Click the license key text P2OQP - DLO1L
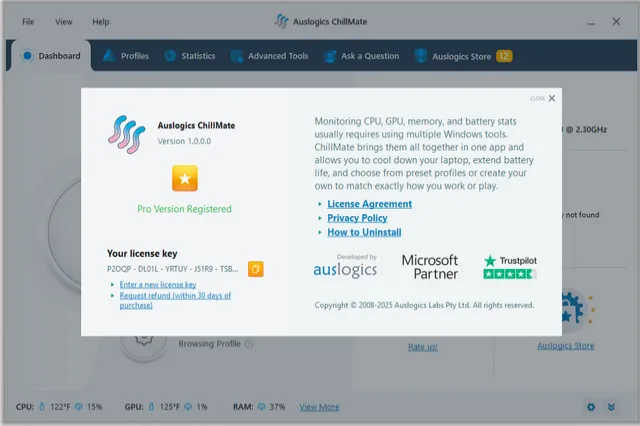 (172, 269)
